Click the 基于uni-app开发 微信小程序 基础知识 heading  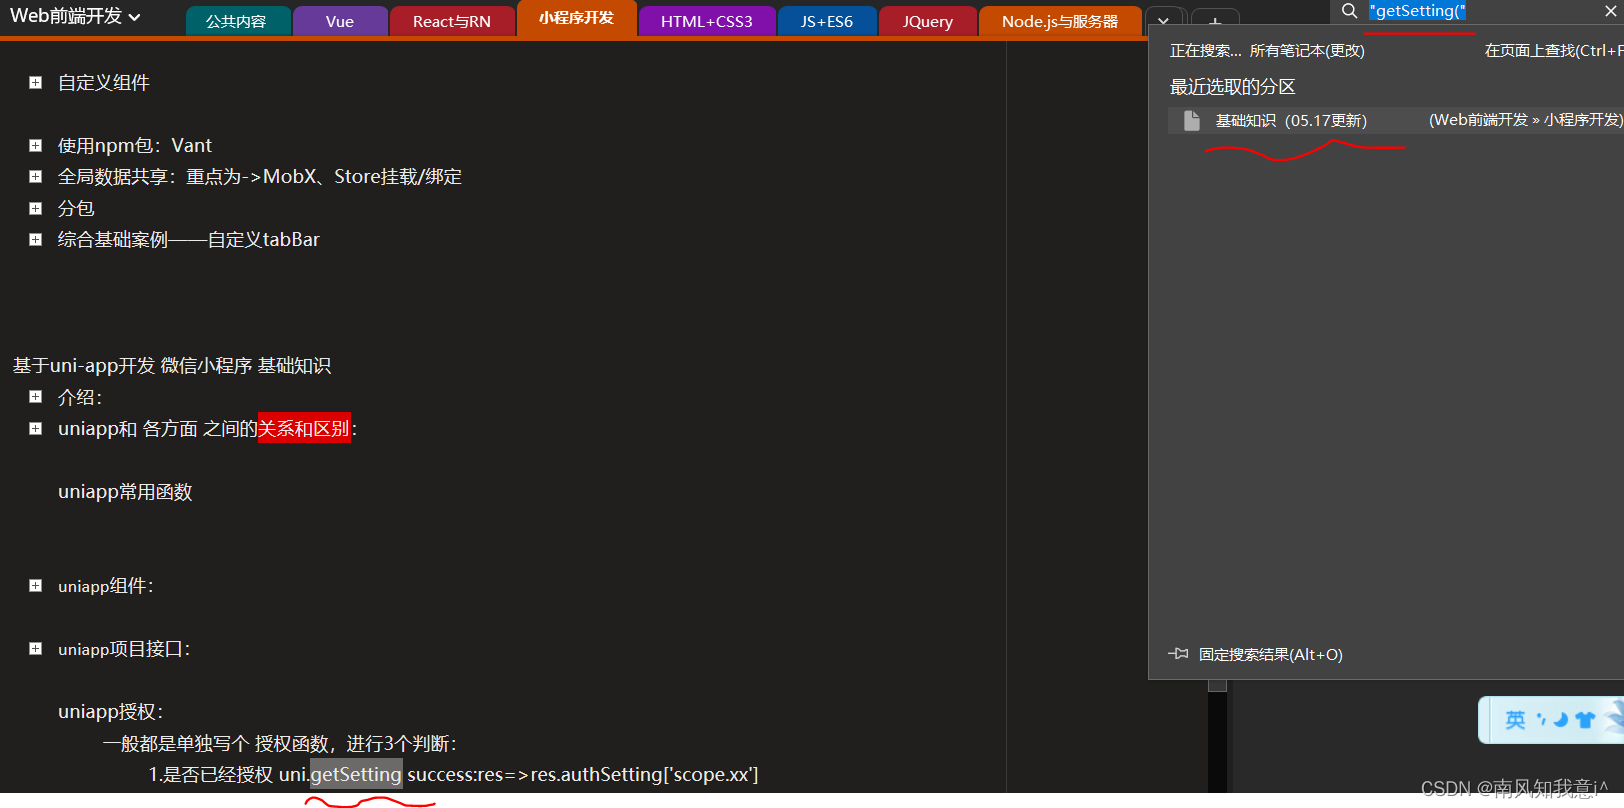point(172,366)
